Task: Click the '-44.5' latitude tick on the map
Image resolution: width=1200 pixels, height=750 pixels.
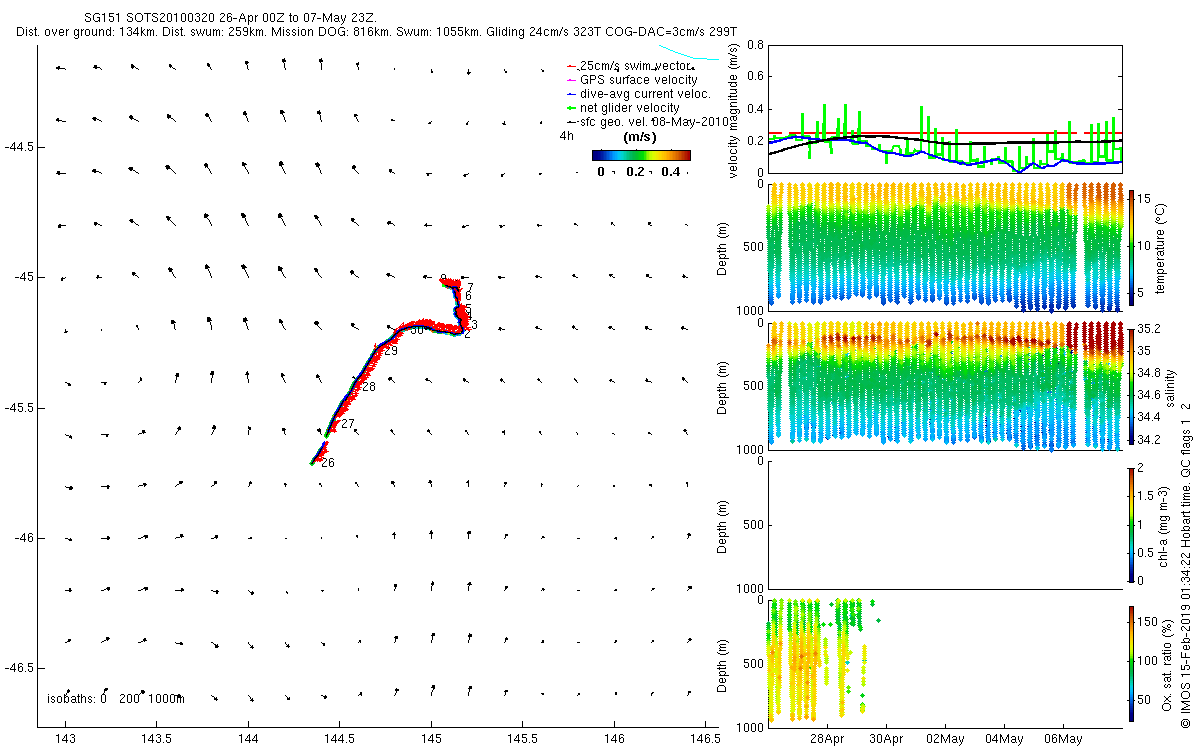Action: point(20,147)
